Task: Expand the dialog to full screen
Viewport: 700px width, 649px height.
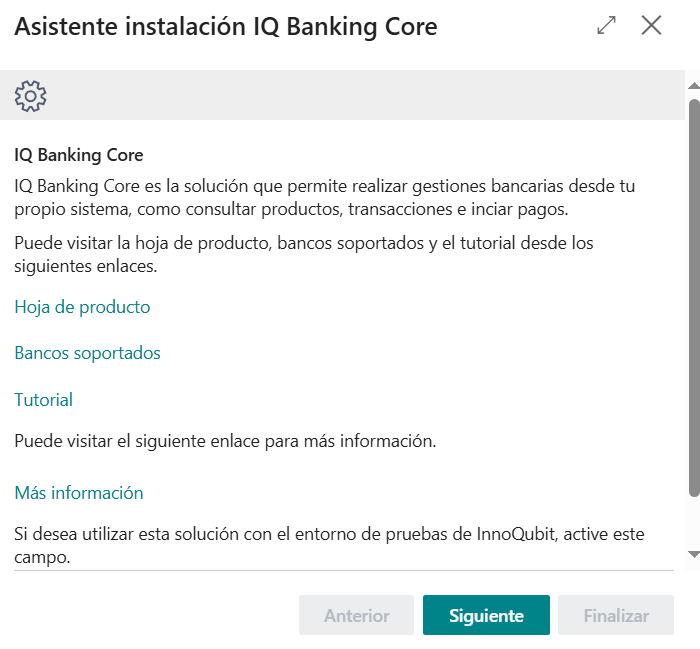Action: pyautogui.click(x=606, y=26)
